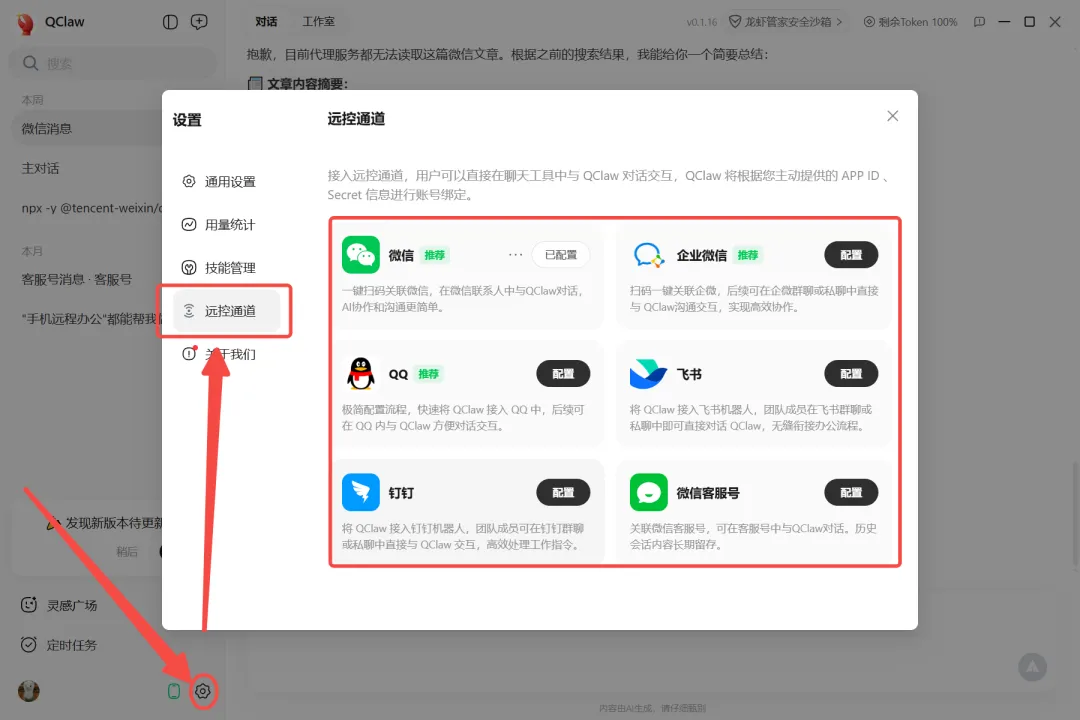Click 稍后 on update notice
The width and height of the screenshot is (1080, 720).
click(x=127, y=551)
